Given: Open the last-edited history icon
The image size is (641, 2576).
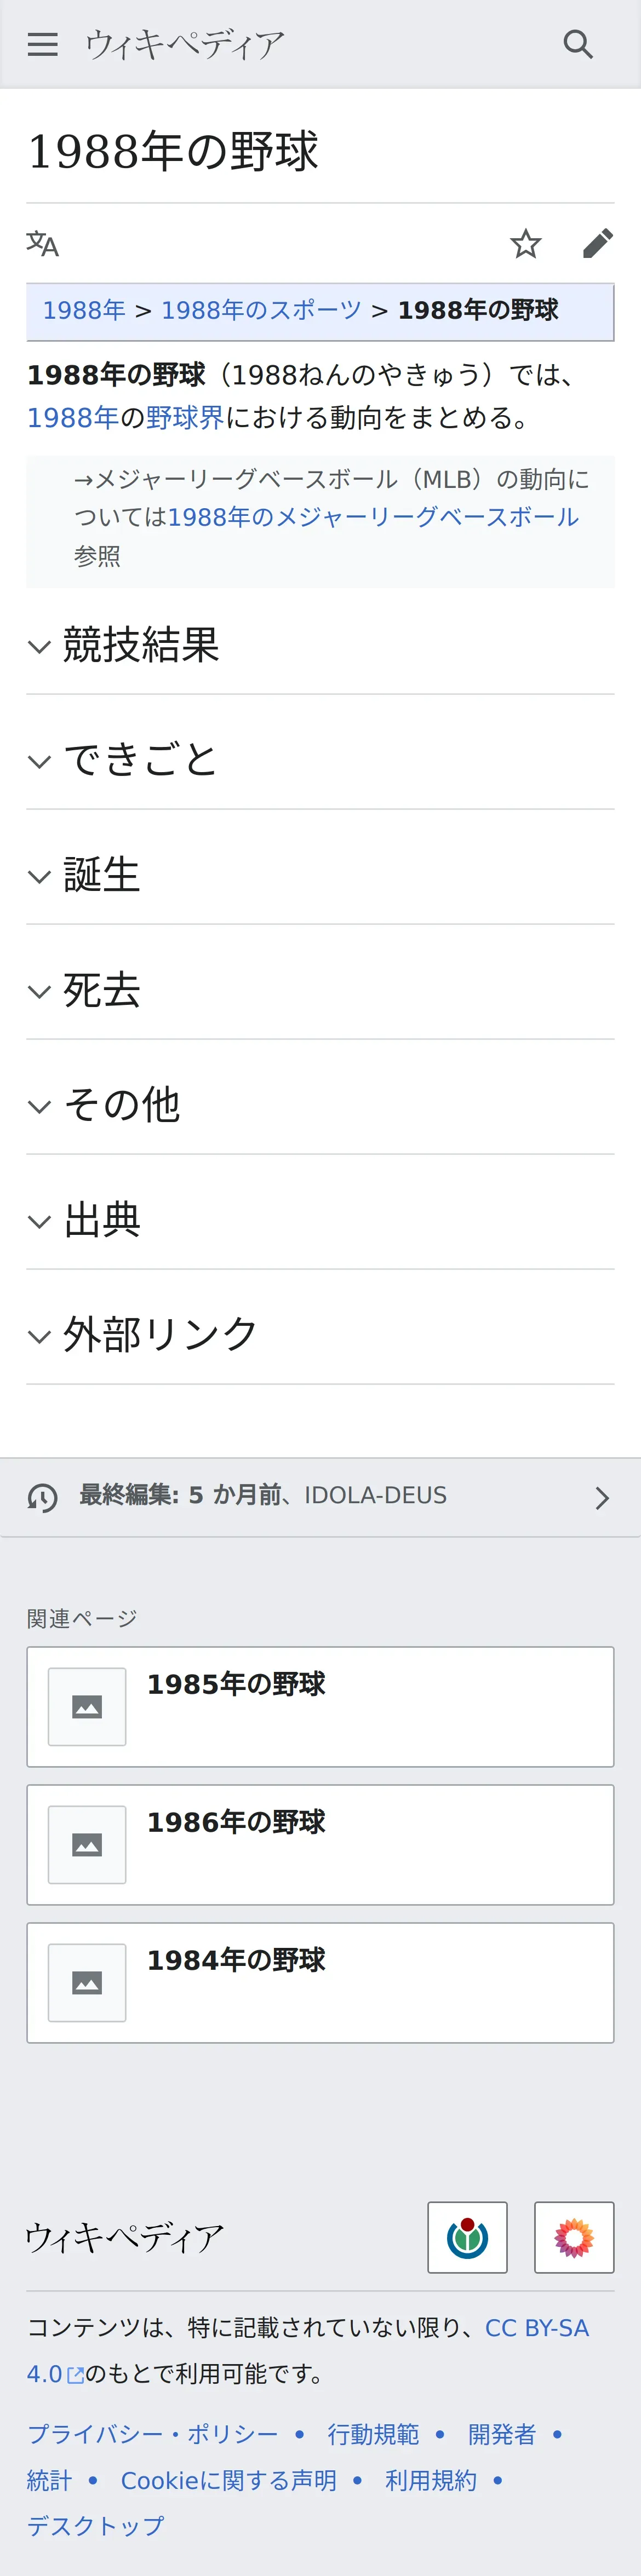Looking at the screenshot, I should (x=42, y=1497).
